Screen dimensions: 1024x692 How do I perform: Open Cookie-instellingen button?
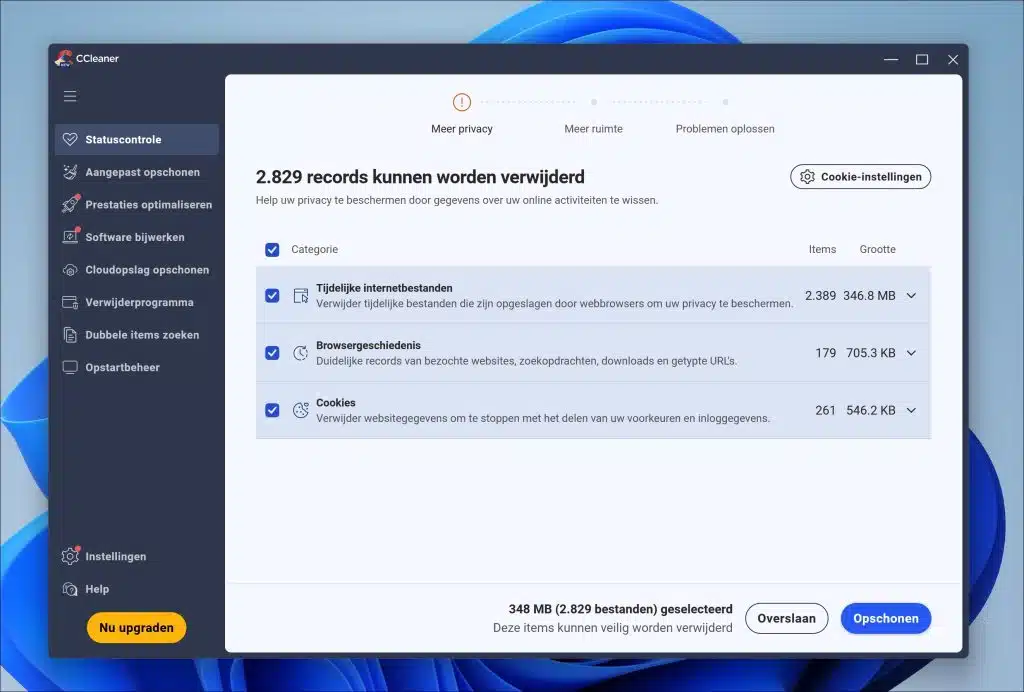point(861,177)
